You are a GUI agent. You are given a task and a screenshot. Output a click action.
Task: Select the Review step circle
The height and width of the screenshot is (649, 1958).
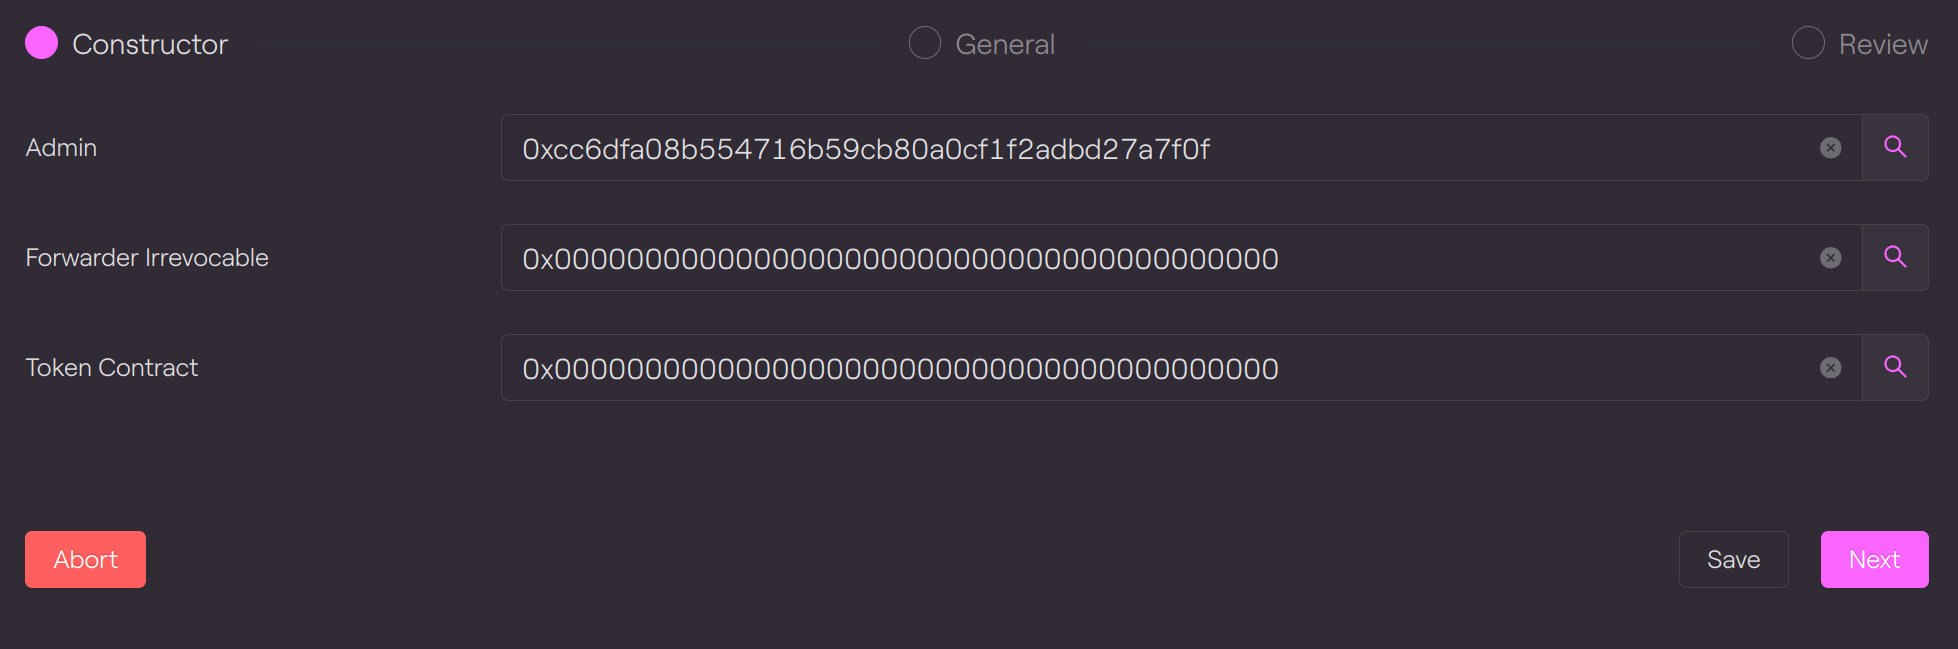point(1808,43)
